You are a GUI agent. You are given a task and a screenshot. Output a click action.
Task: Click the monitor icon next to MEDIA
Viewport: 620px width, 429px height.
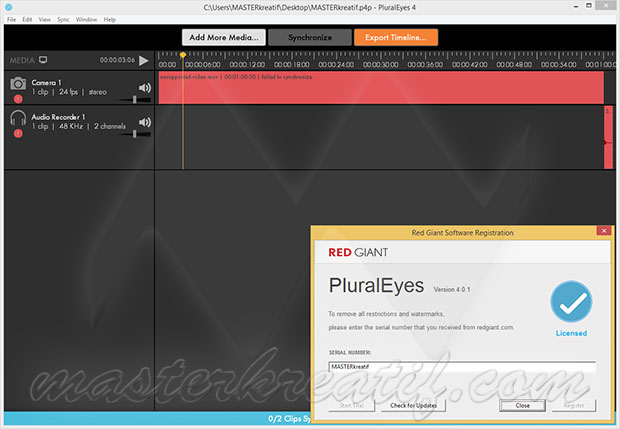pyautogui.click(x=43, y=60)
